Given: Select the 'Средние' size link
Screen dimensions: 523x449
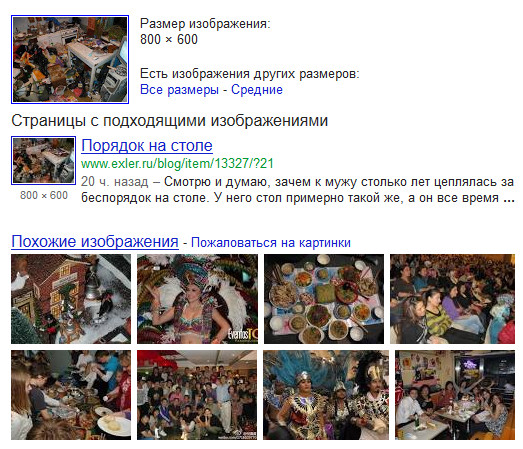Looking at the screenshot, I should [x=257, y=90].
